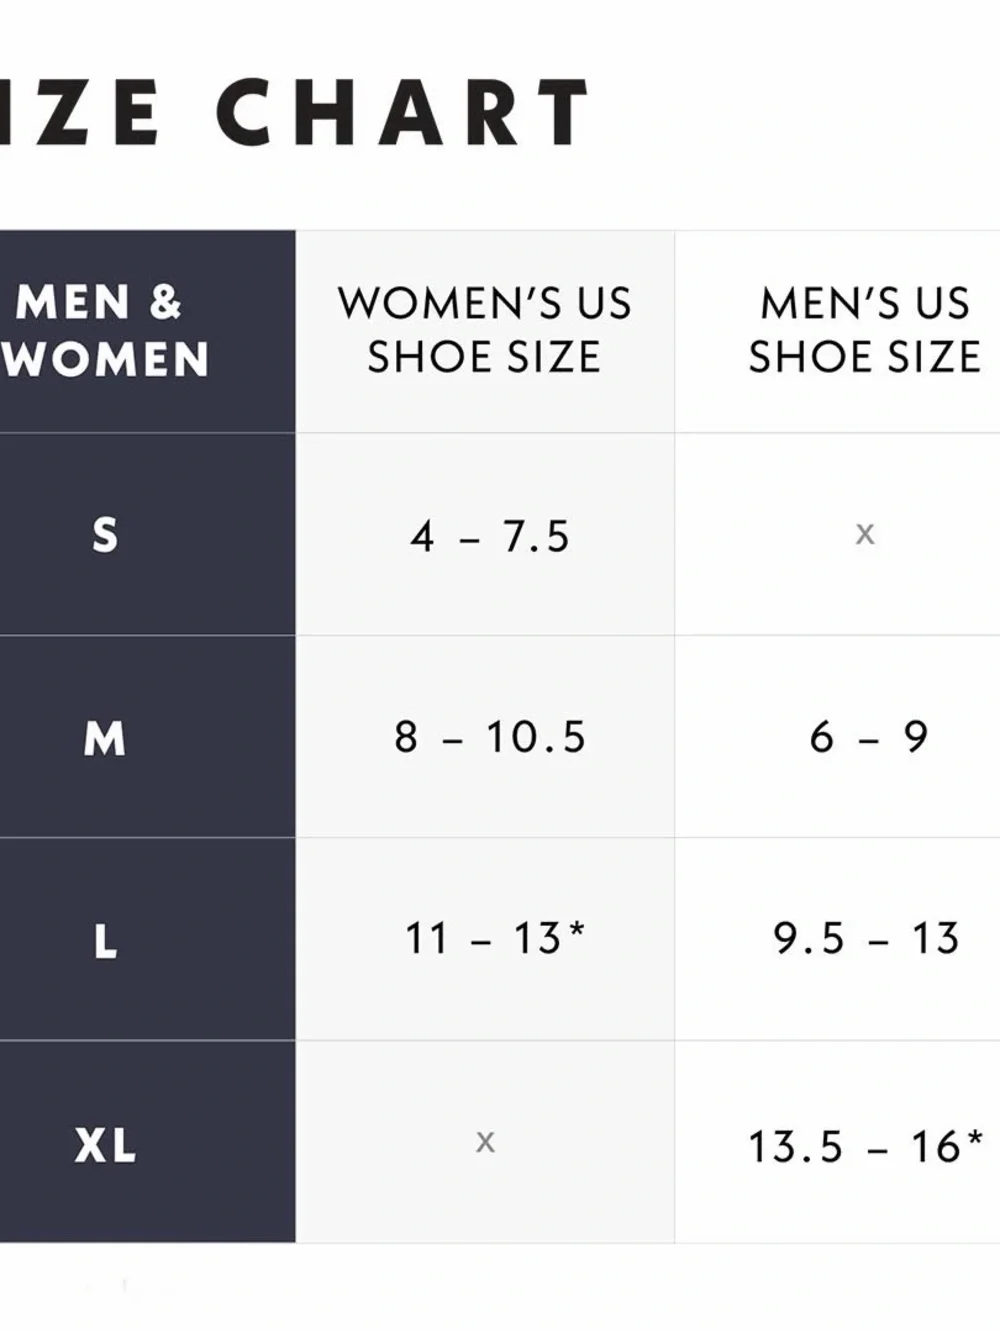This screenshot has height=1333, width=1000.
Task: Click the asterisk after 13.5 – 16
Action: pyautogui.click(x=975, y=1137)
